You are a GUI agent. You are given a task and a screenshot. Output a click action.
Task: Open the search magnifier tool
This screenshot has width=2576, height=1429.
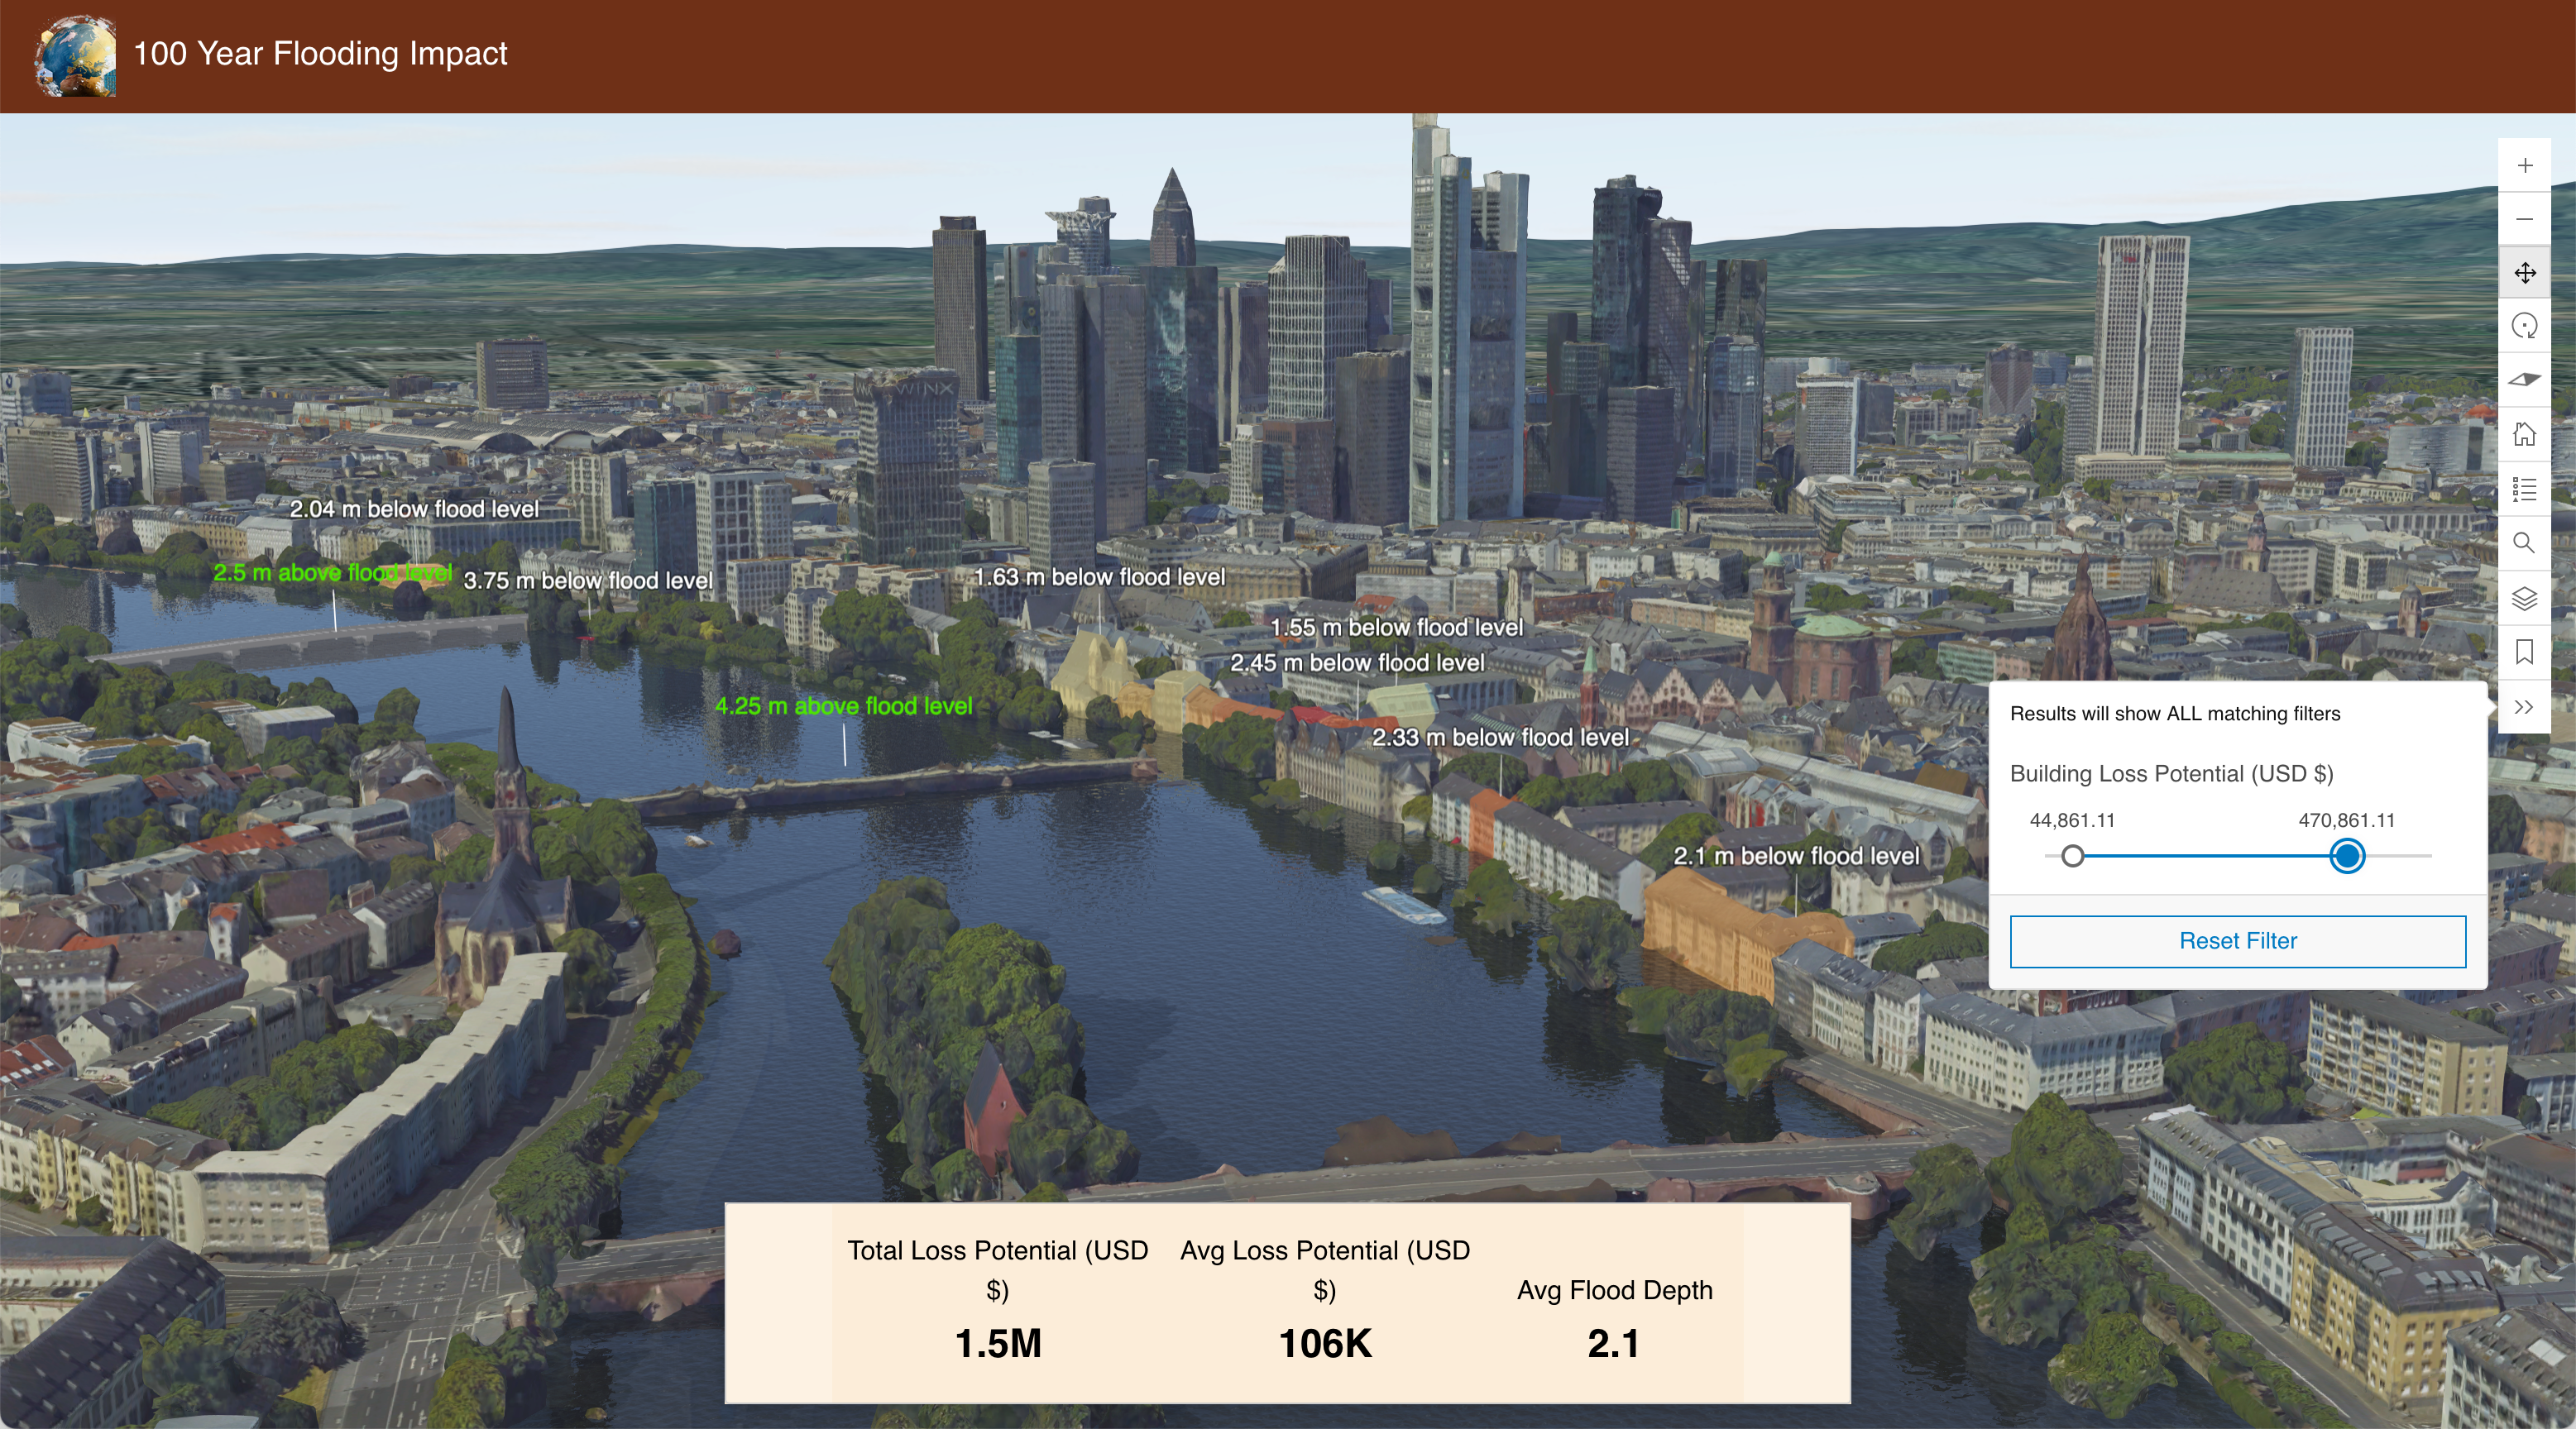pos(2524,543)
